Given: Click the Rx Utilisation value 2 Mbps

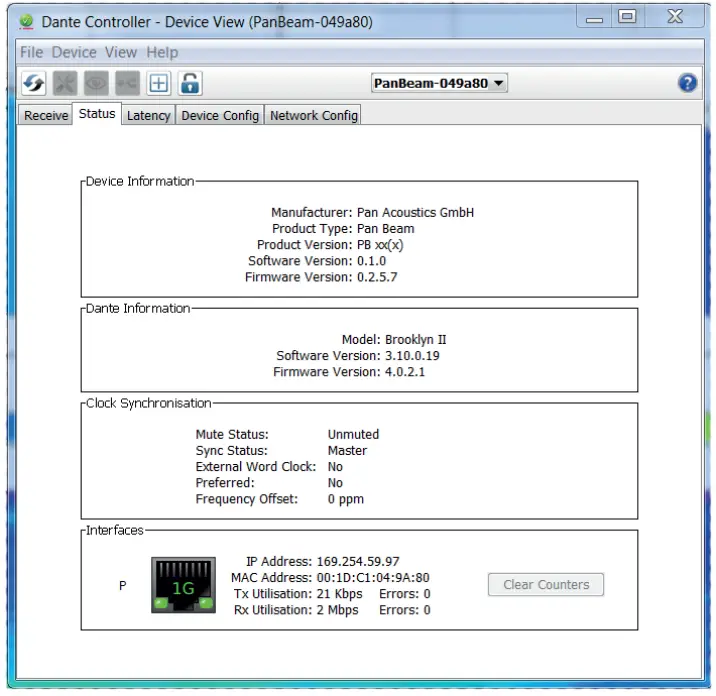Looking at the screenshot, I should (337, 610).
